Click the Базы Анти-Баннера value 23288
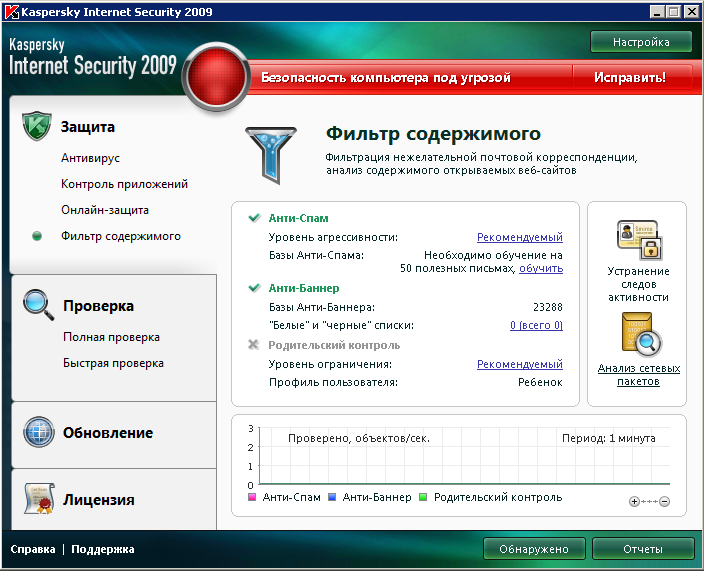The image size is (704, 571). coord(548,307)
